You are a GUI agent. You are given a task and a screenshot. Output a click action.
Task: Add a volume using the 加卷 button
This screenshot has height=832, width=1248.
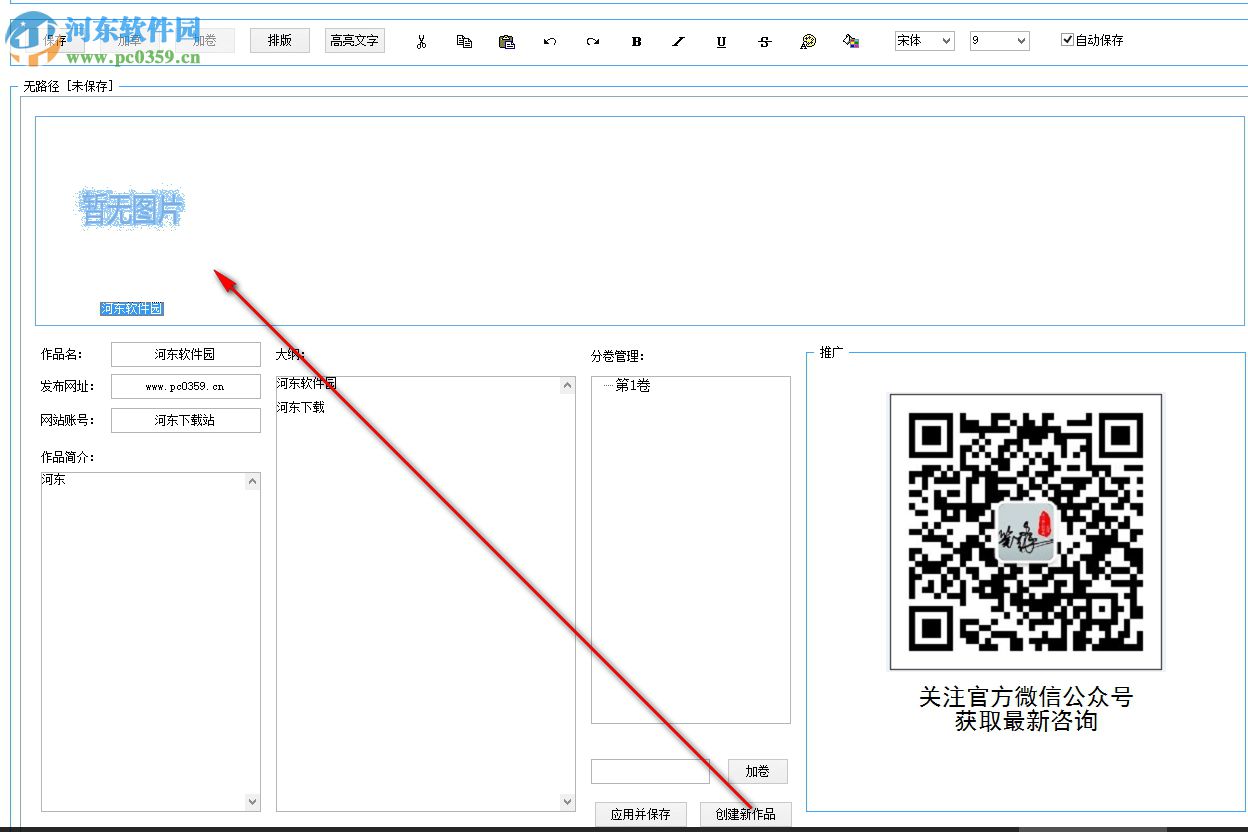[757, 771]
